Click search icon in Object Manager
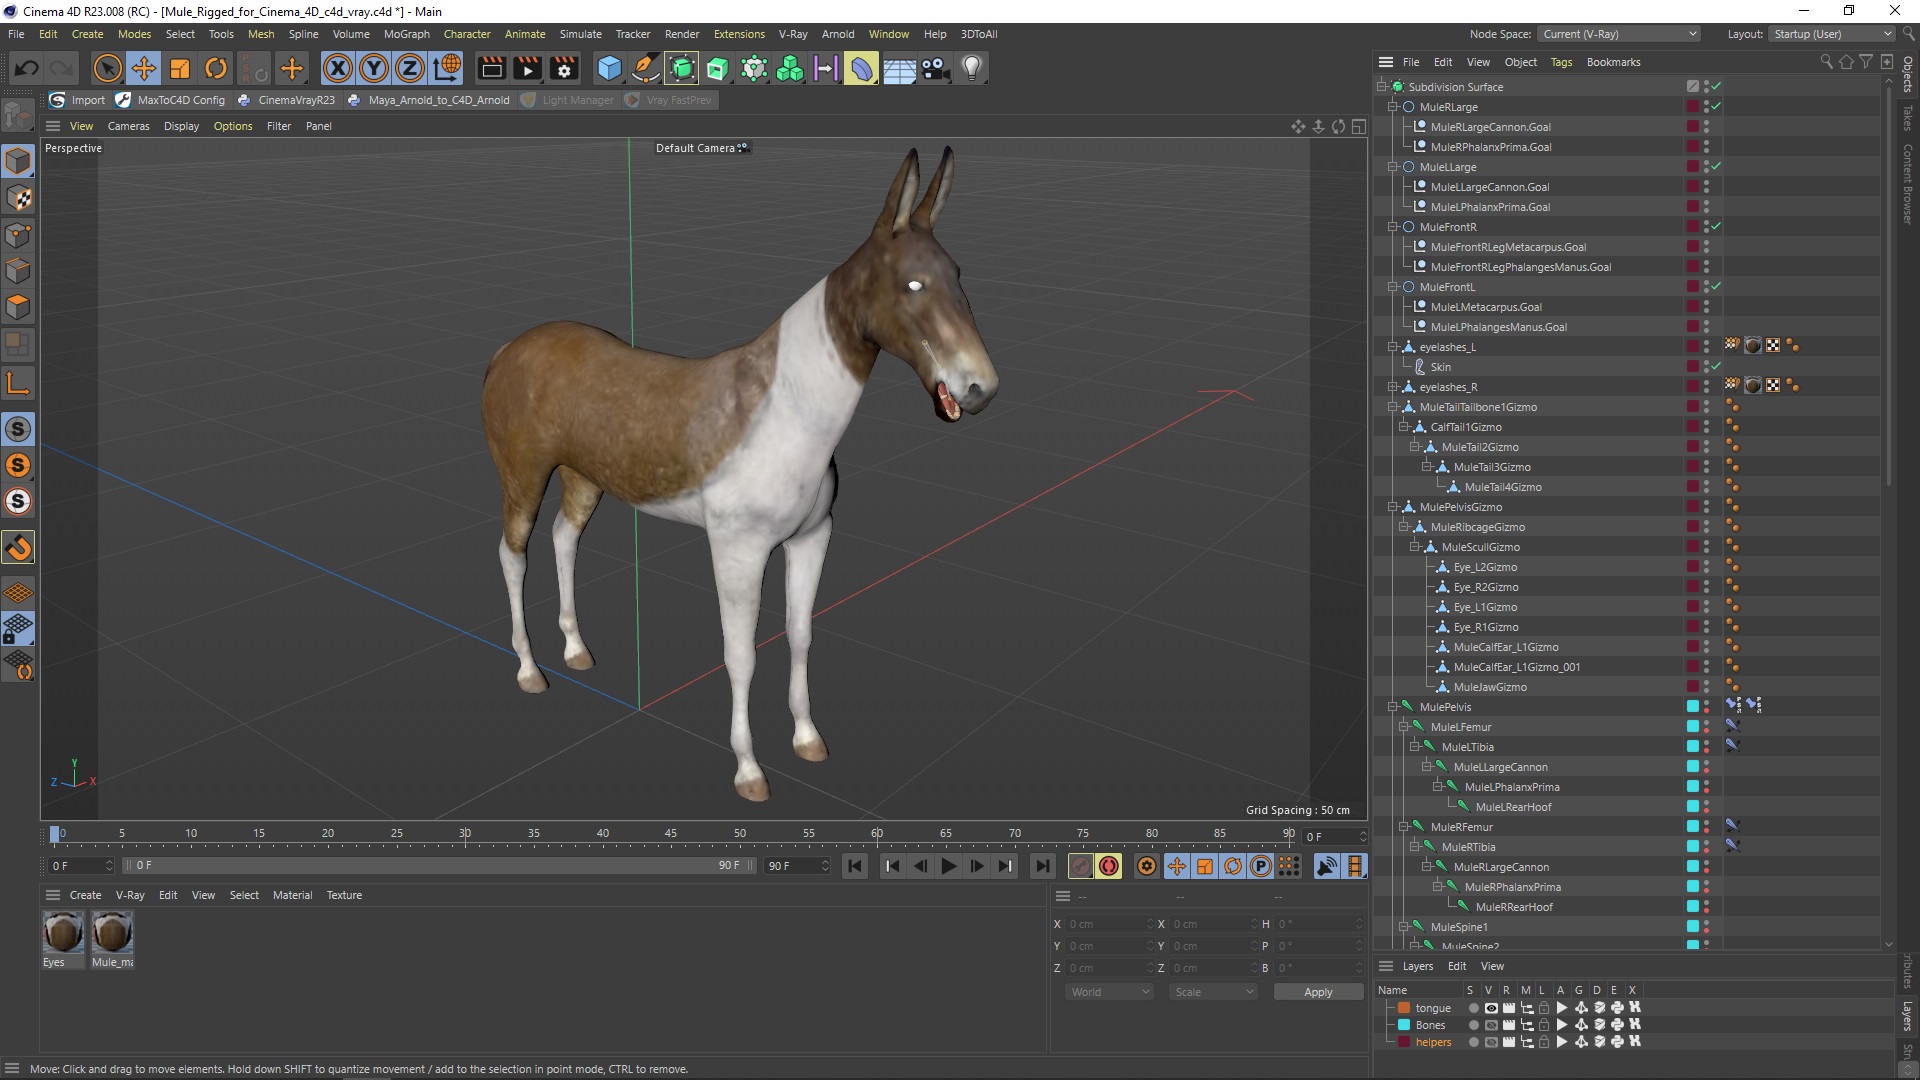The image size is (1920, 1080). tap(1826, 62)
